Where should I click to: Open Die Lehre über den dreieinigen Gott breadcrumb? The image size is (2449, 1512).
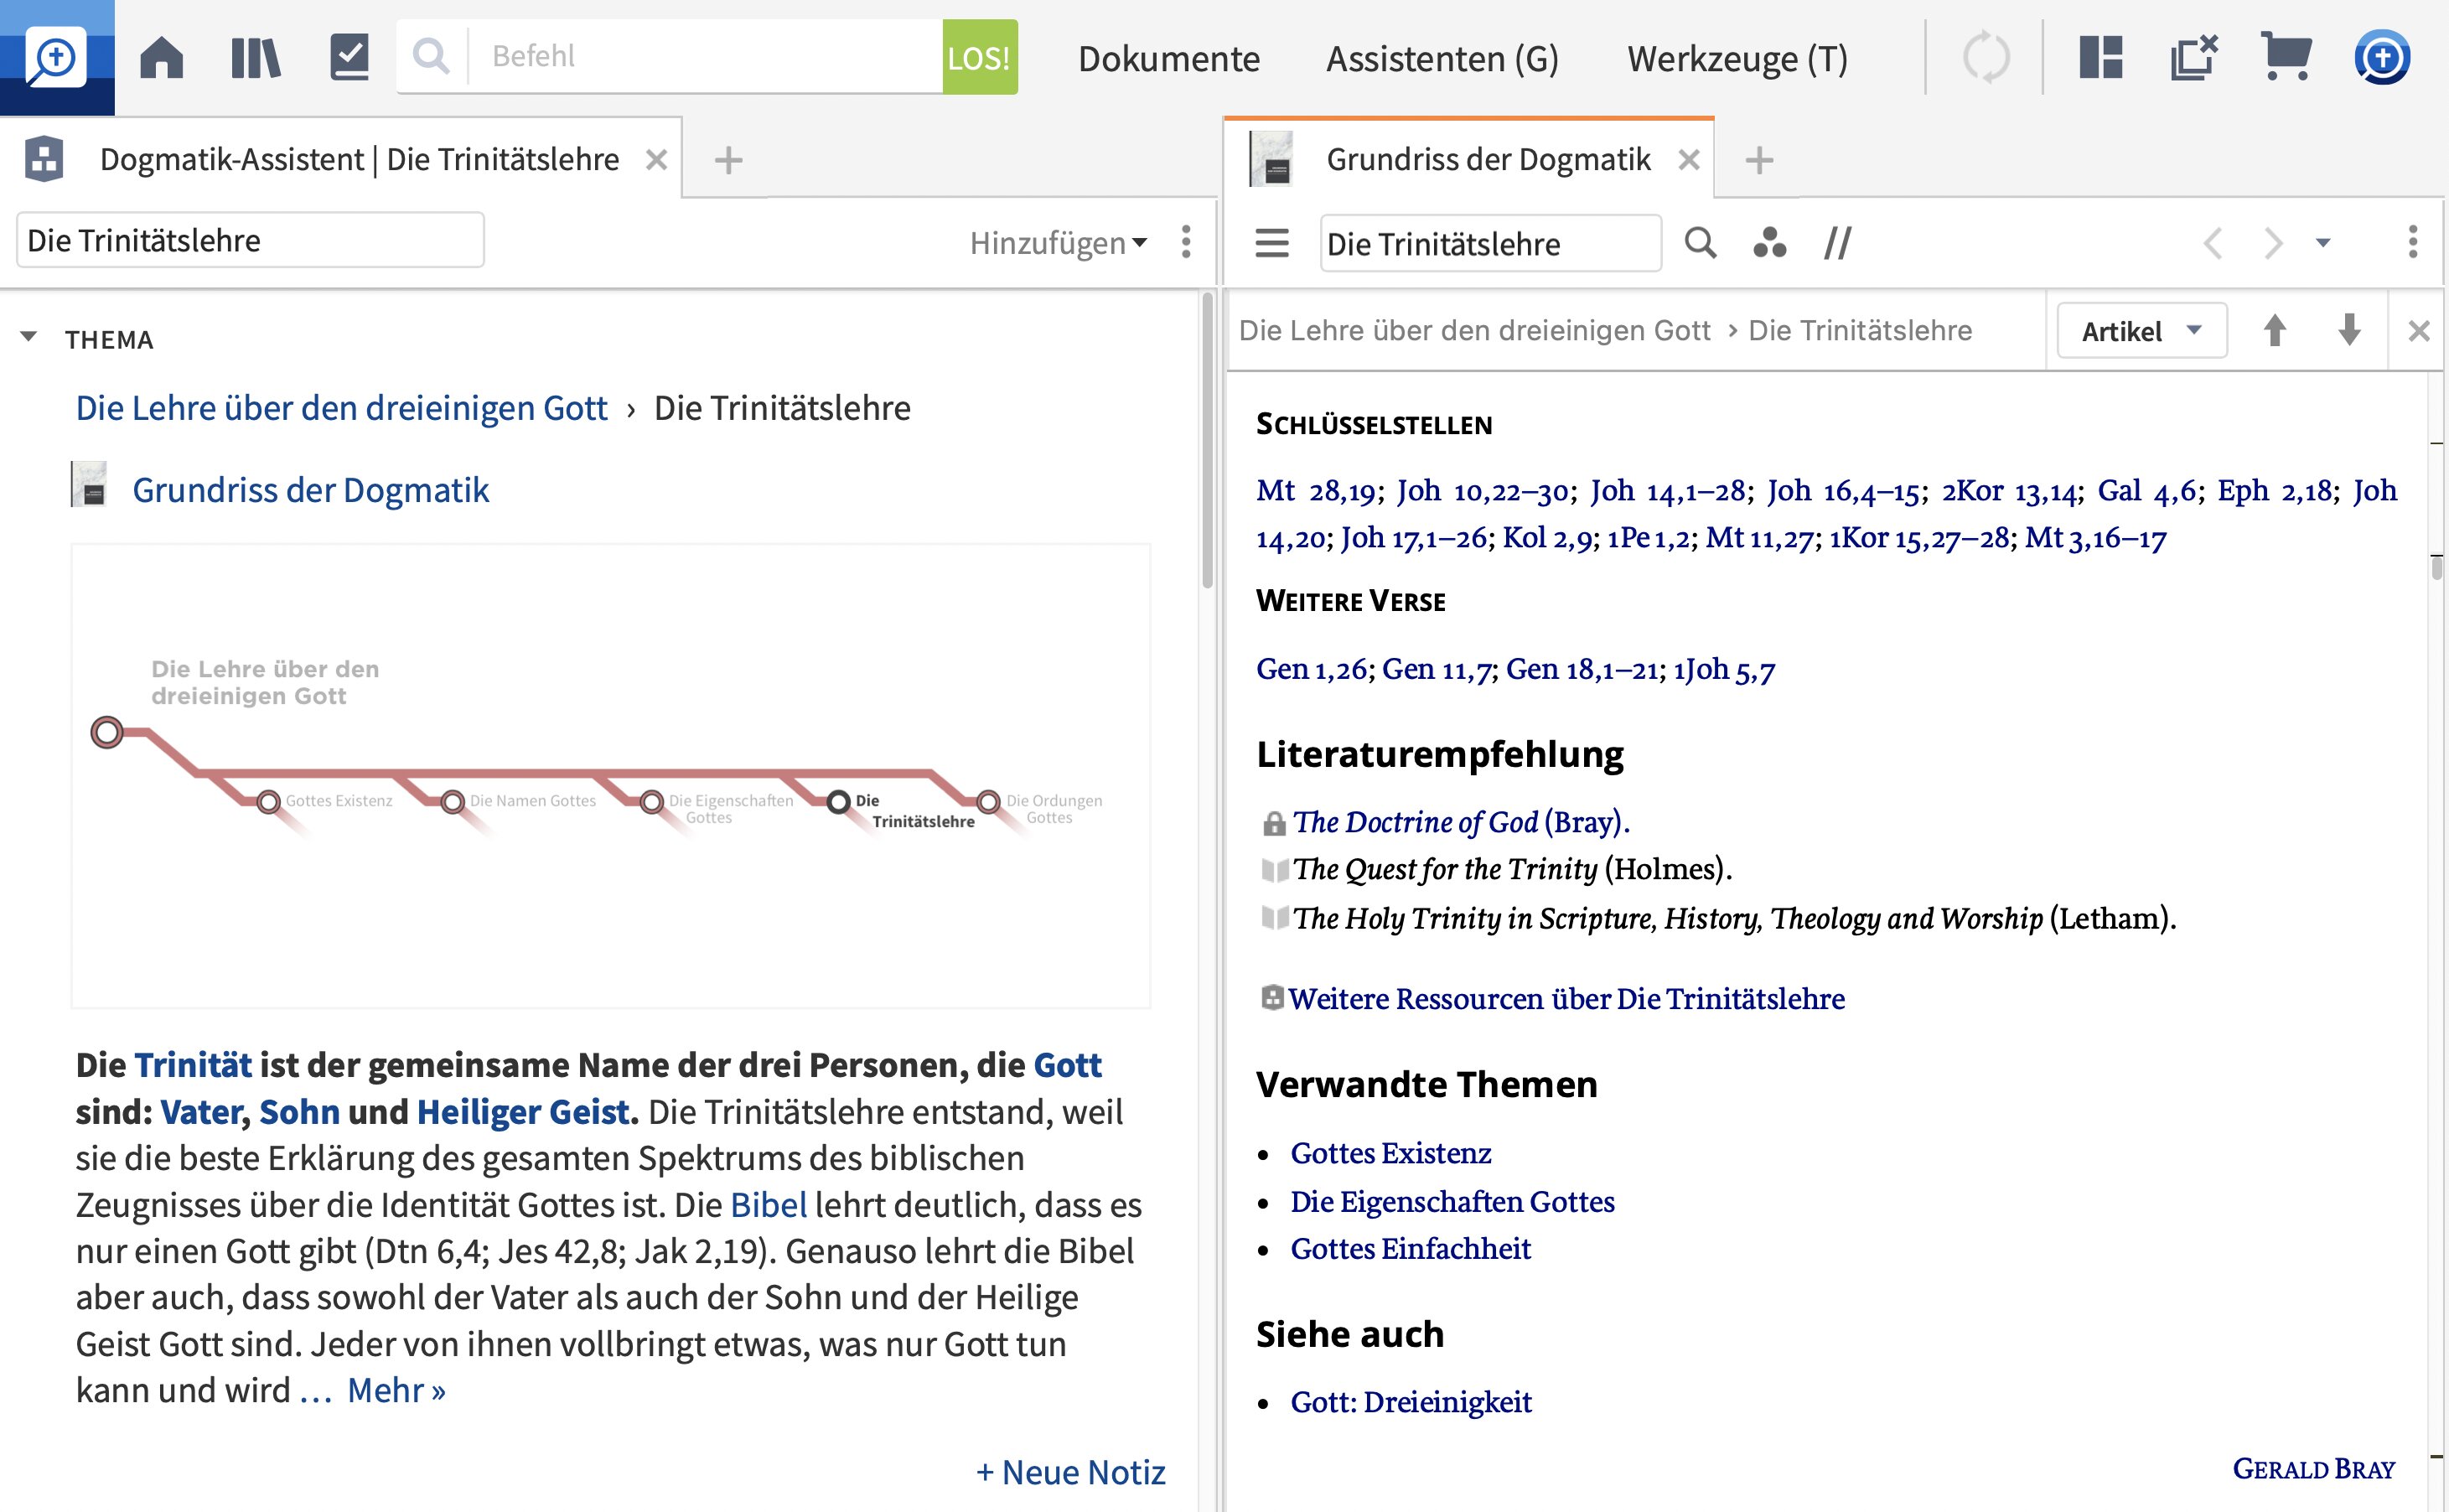[x=341, y=408]
